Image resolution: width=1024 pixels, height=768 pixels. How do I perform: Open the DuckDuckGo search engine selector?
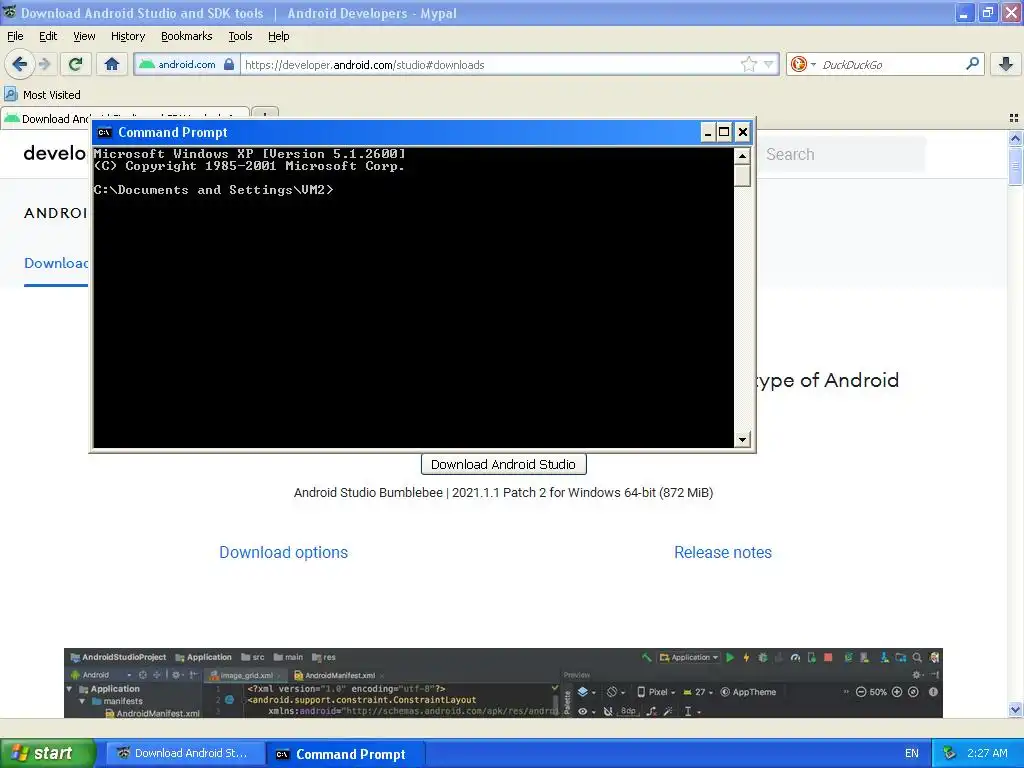803,64
